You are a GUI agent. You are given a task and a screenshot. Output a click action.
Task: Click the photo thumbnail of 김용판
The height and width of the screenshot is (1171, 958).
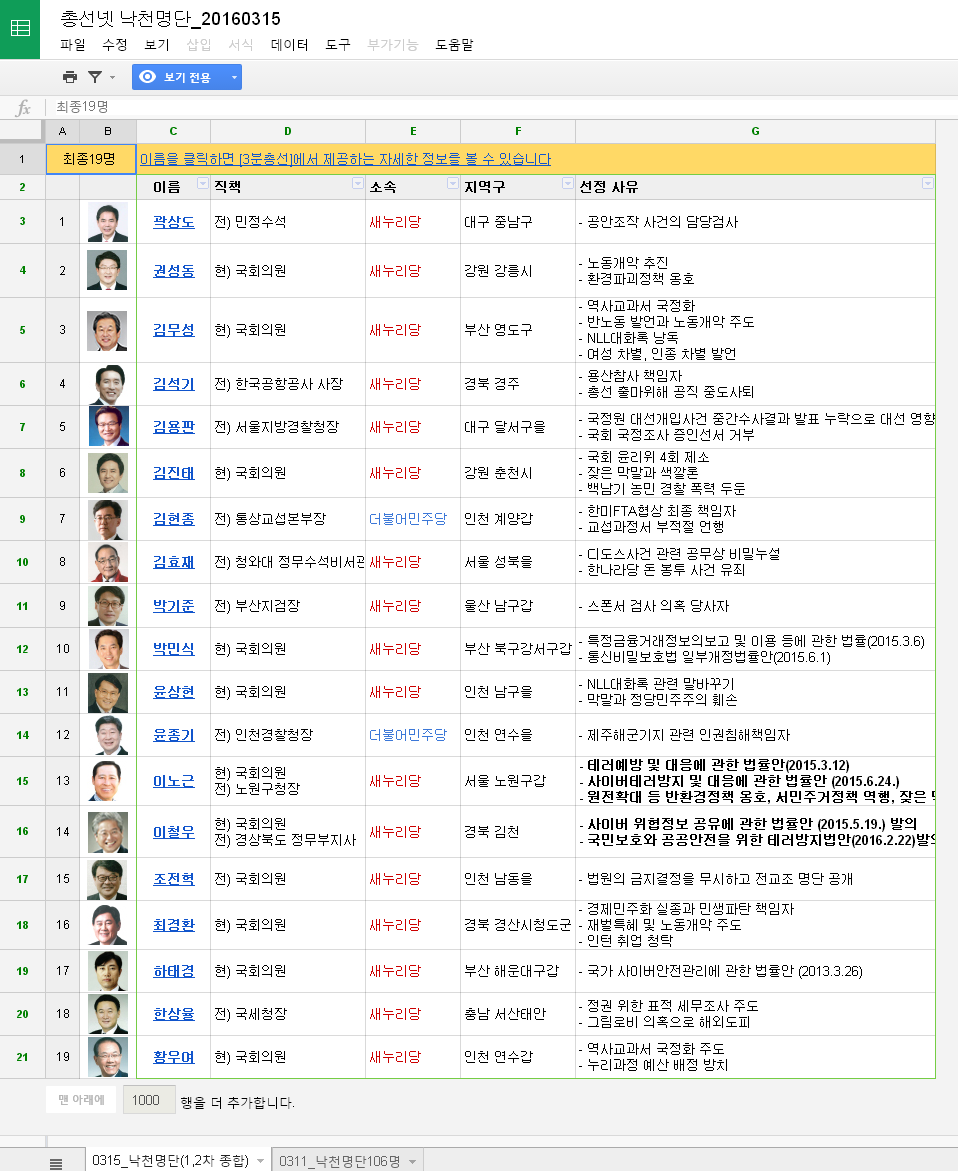108,426
